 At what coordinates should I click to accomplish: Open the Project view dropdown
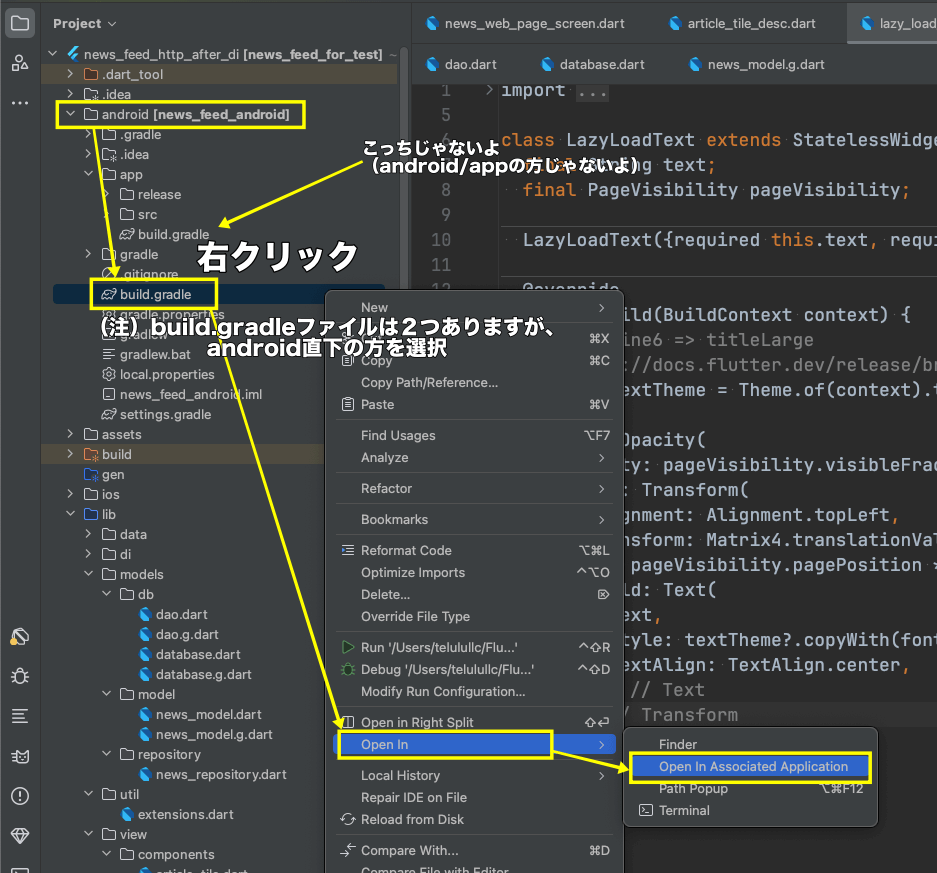[84, 23]
